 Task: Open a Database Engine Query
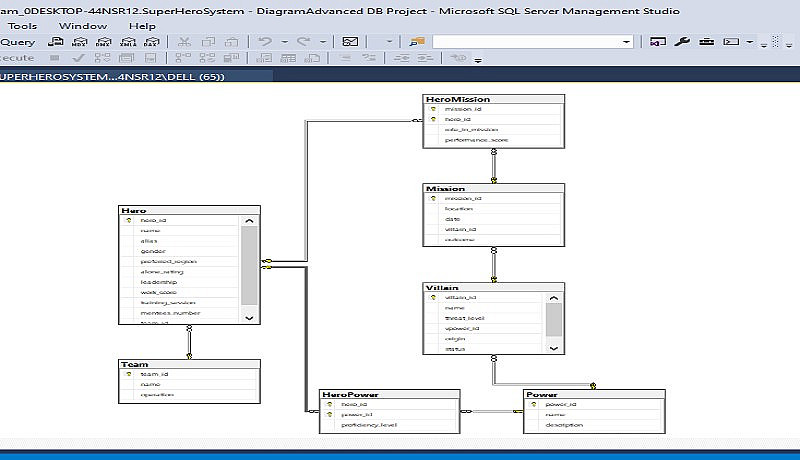[55, 42]
